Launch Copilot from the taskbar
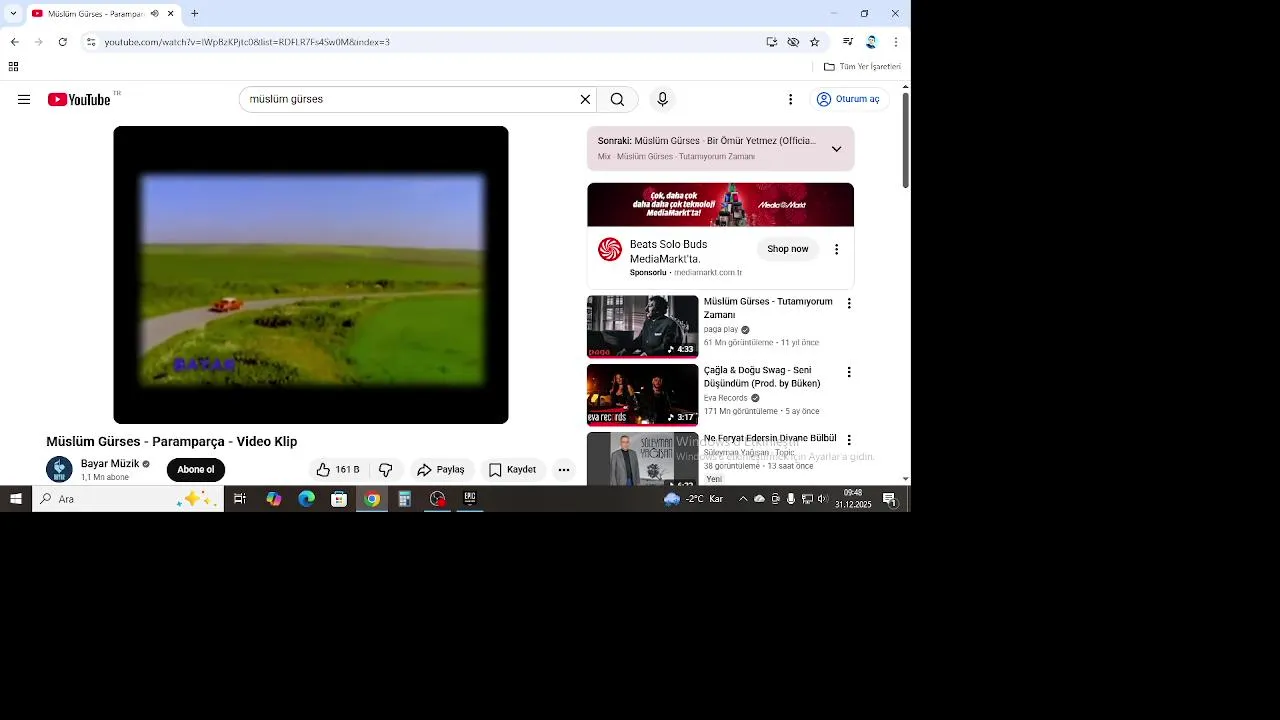The height and width of the screenshot is (720, 1280). click(273, 499)
